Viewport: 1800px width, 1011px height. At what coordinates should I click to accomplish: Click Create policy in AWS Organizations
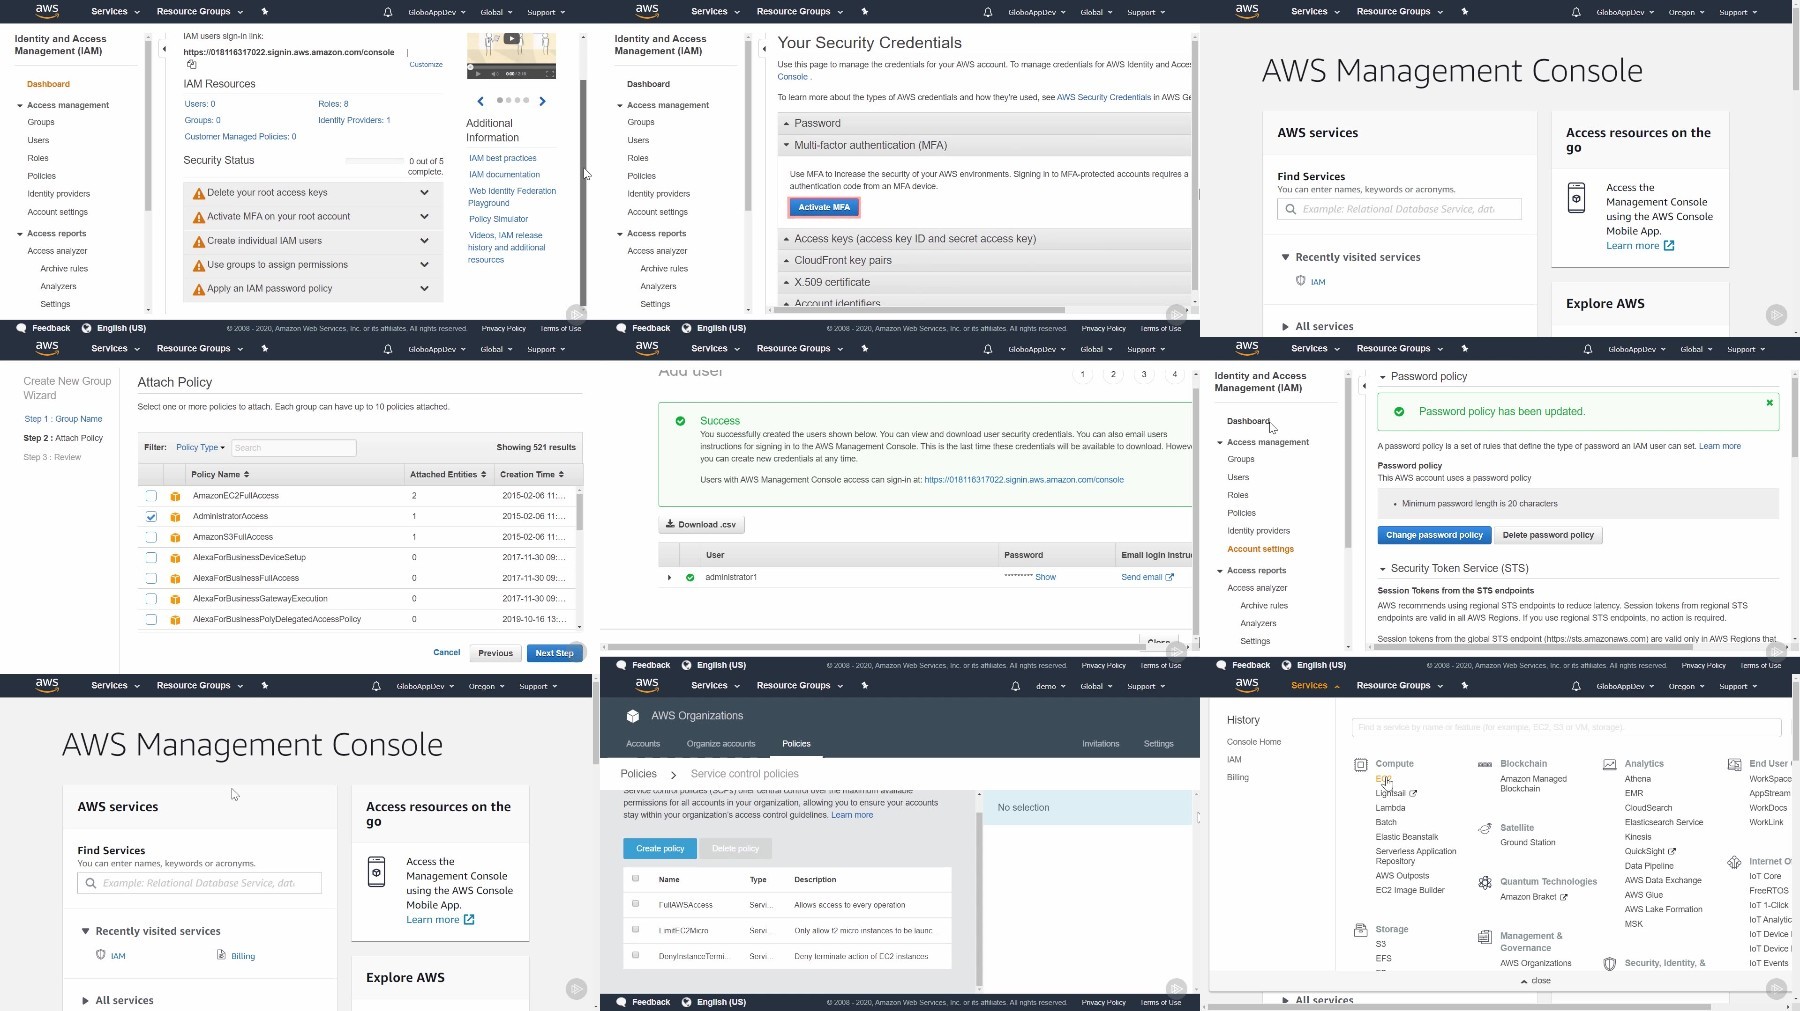(x=660, y=849)
